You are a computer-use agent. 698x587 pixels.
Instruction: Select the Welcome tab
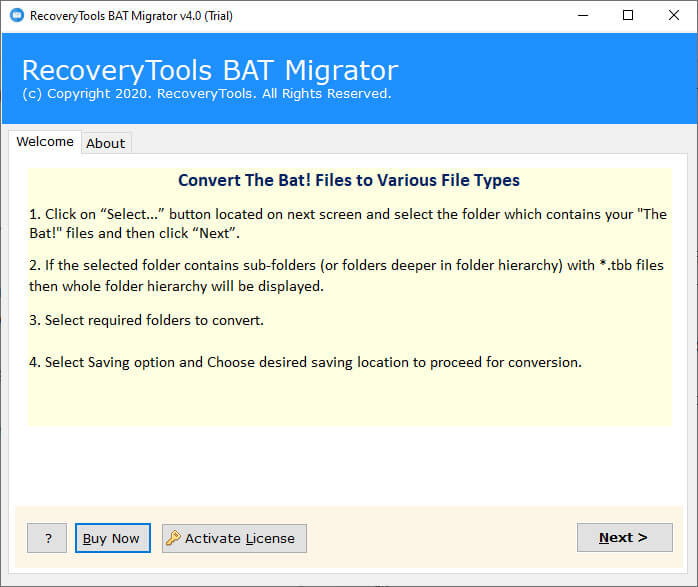(x=45, y=142)
